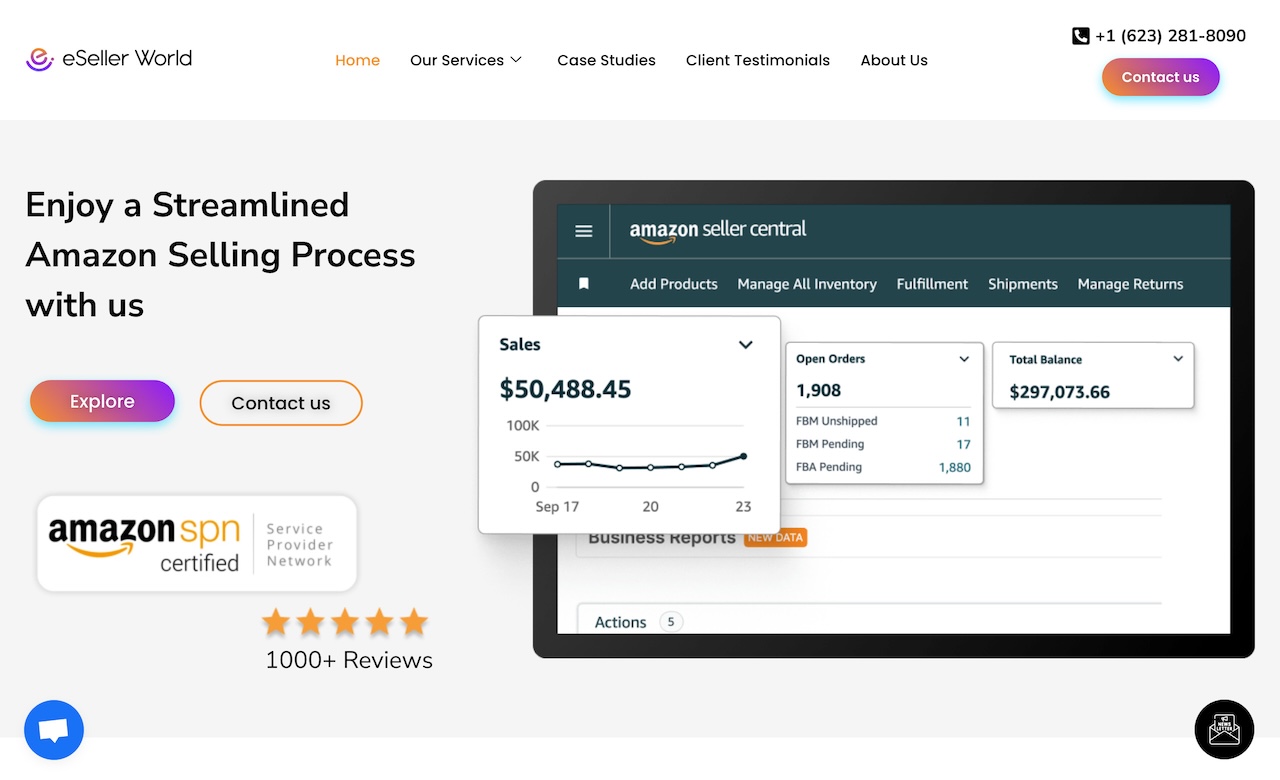
Task: Go to the Home menu item
Action: [x=357, y=60]
